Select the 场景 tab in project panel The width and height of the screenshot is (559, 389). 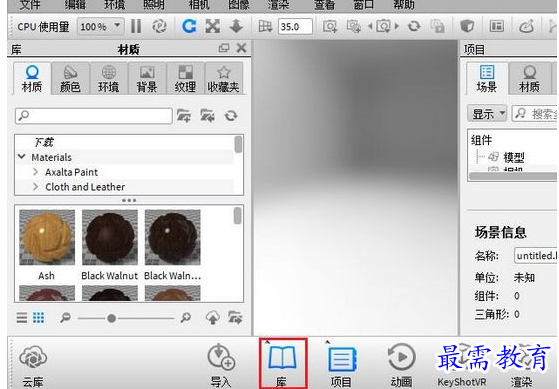pos(487,78)
